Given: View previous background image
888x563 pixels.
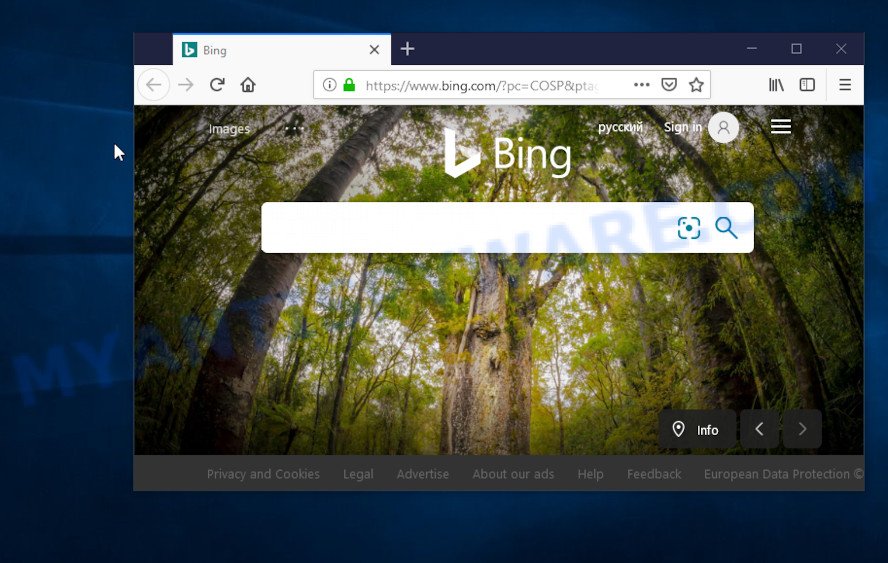Looking at the screenshot, I should coord(759,429).
